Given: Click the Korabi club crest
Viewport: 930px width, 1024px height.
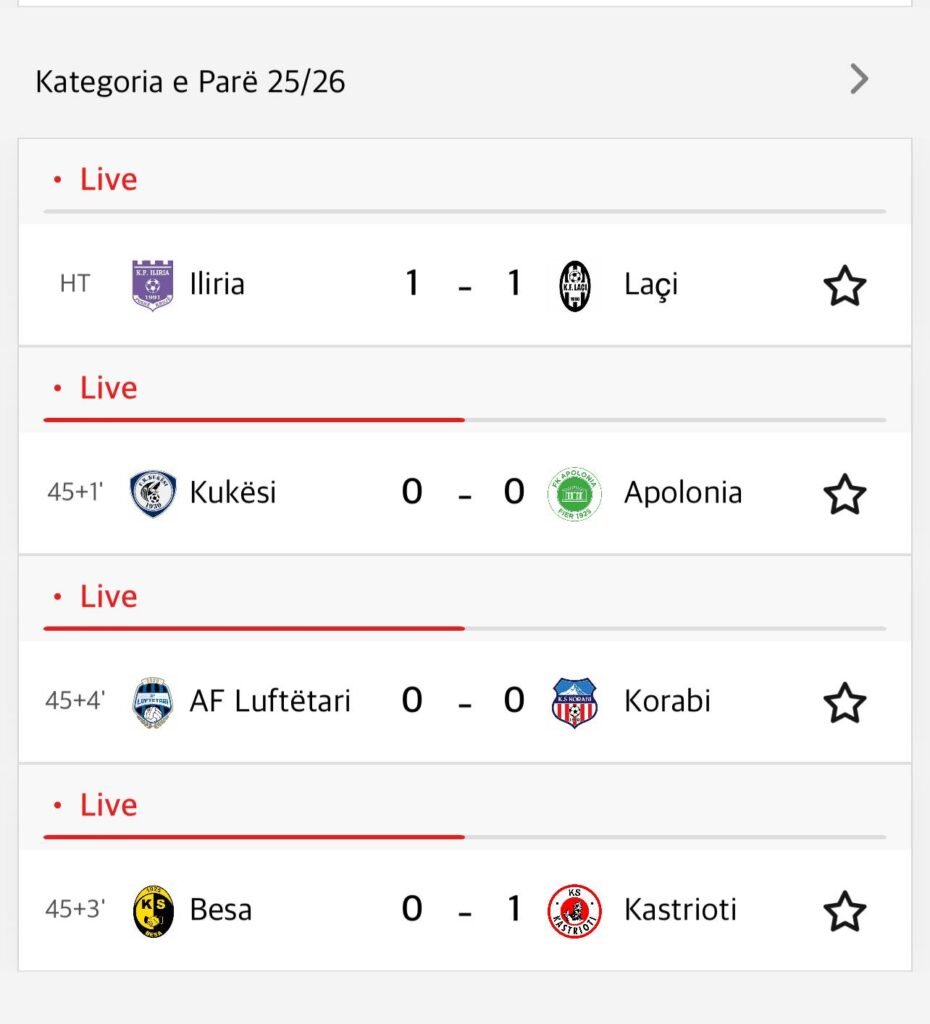Looking at the screenshot, I should 575,702.
